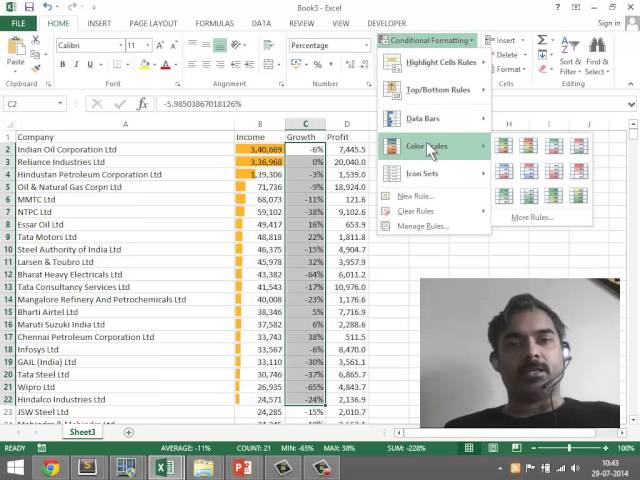Screen dimensions: 640x480
Task: Click the Sign in link
Action: (x=609, y=23)
